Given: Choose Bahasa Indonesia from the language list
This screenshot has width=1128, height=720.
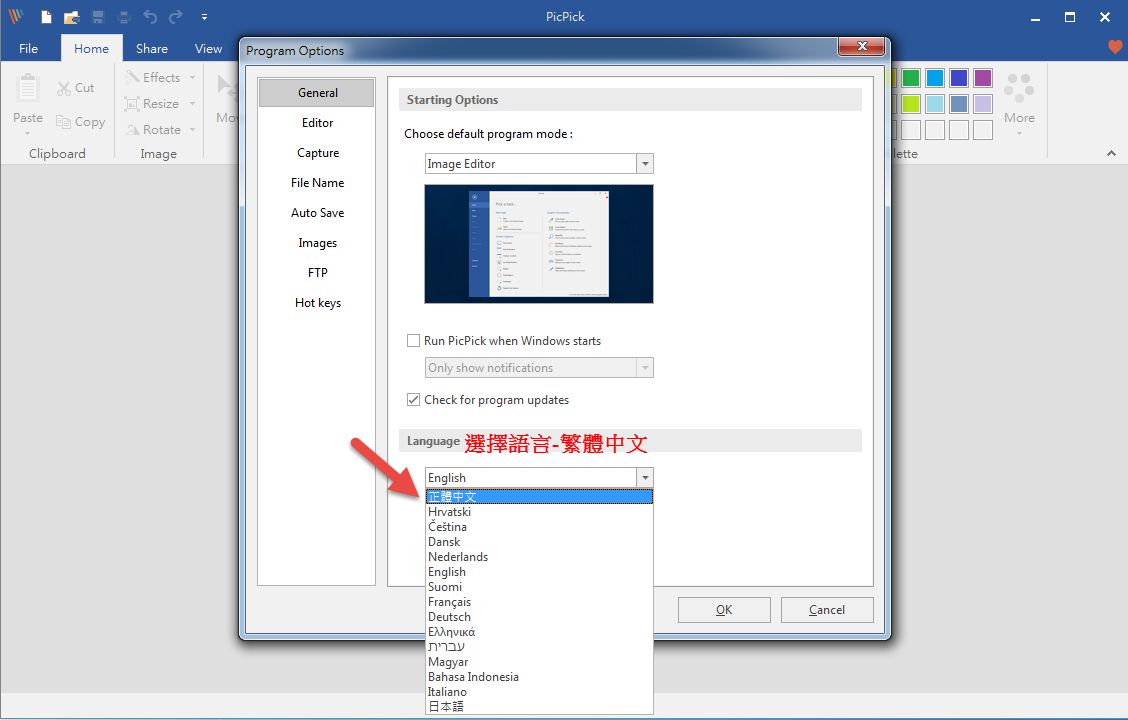Looking at the screenshot, I should [540, 678].
